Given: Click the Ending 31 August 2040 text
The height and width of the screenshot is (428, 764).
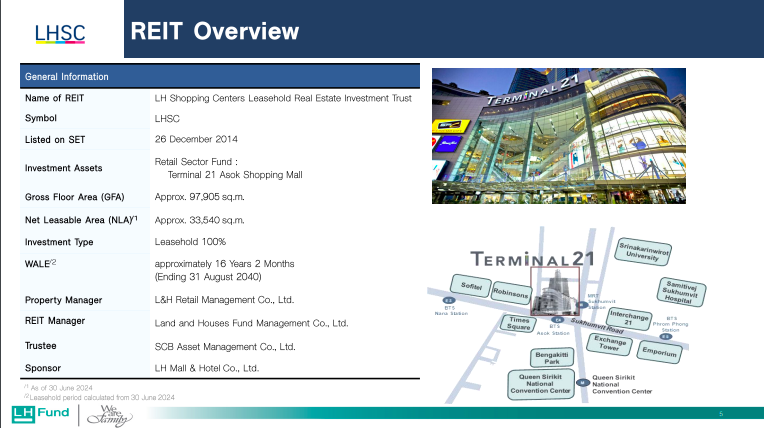Looking at the screenshot, I should [208, 277].
